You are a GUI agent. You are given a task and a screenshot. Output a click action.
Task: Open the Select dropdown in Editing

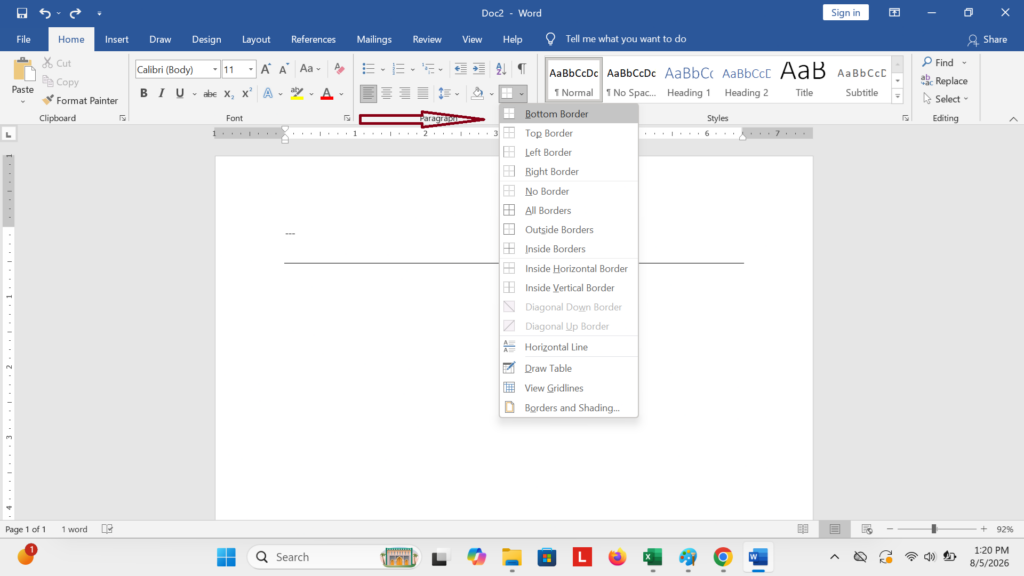pyautogui.click(x=946, y=99)
